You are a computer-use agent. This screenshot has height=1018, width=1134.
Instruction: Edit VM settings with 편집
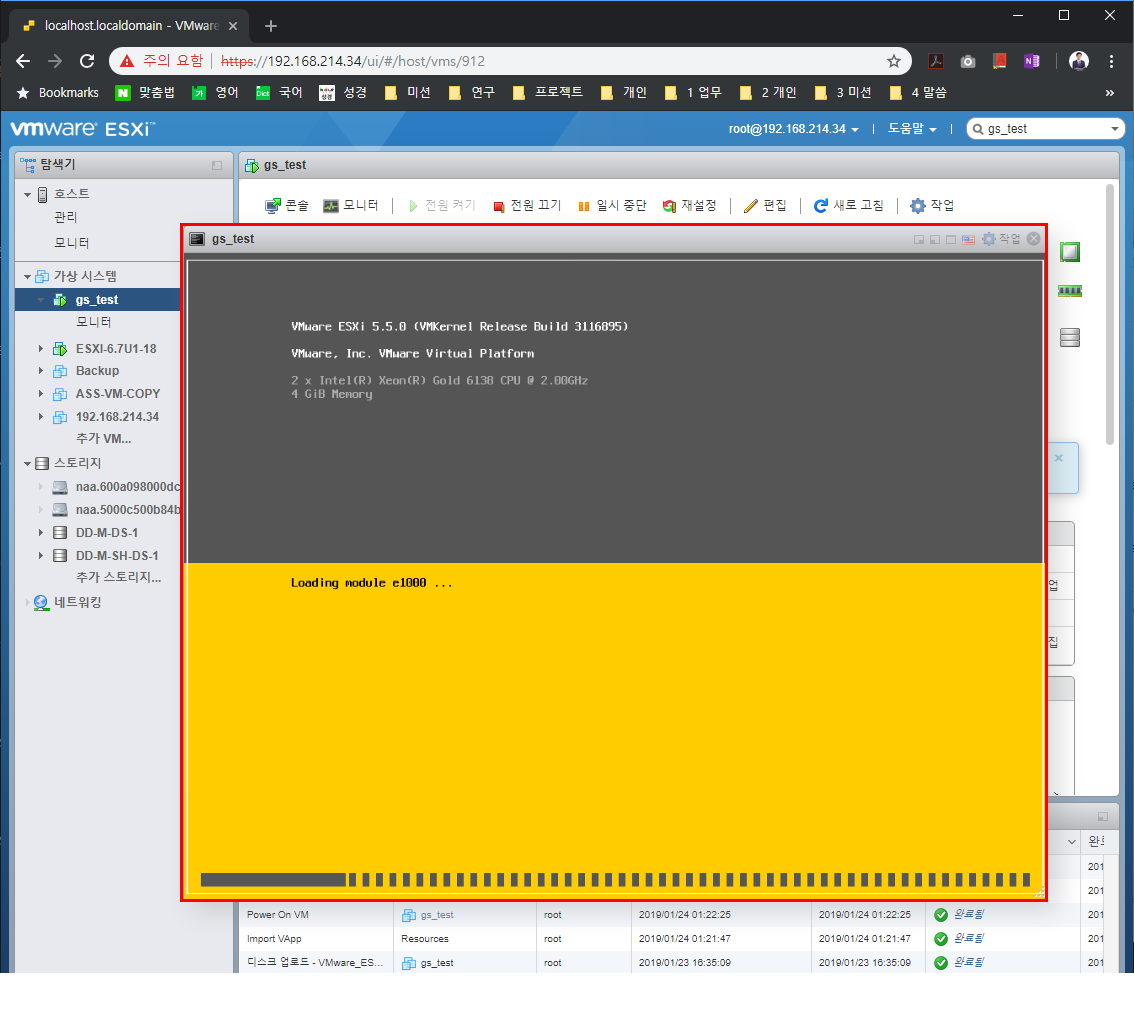click(x=765, y=205)
